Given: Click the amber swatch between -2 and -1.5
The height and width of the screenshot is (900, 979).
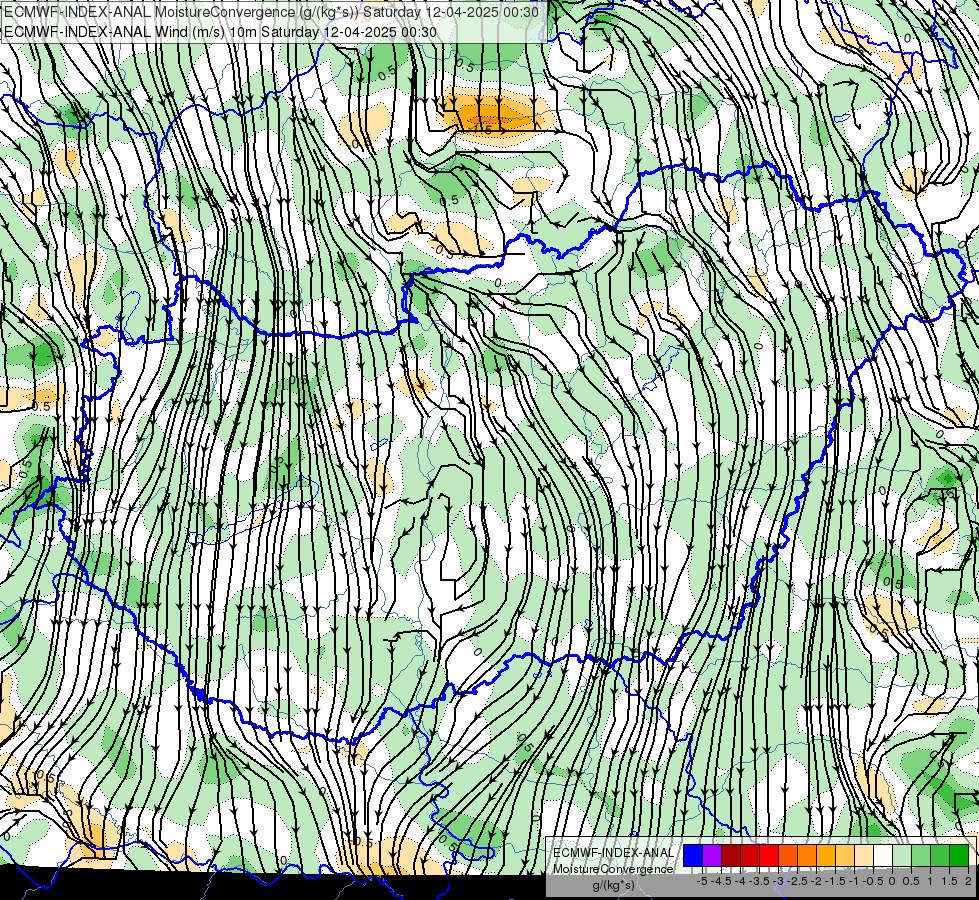Looking at the screenshot, I should click(x=825, y=856).
